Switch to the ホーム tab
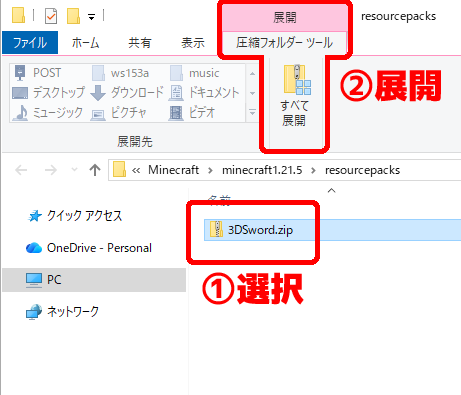 (86, 43)
